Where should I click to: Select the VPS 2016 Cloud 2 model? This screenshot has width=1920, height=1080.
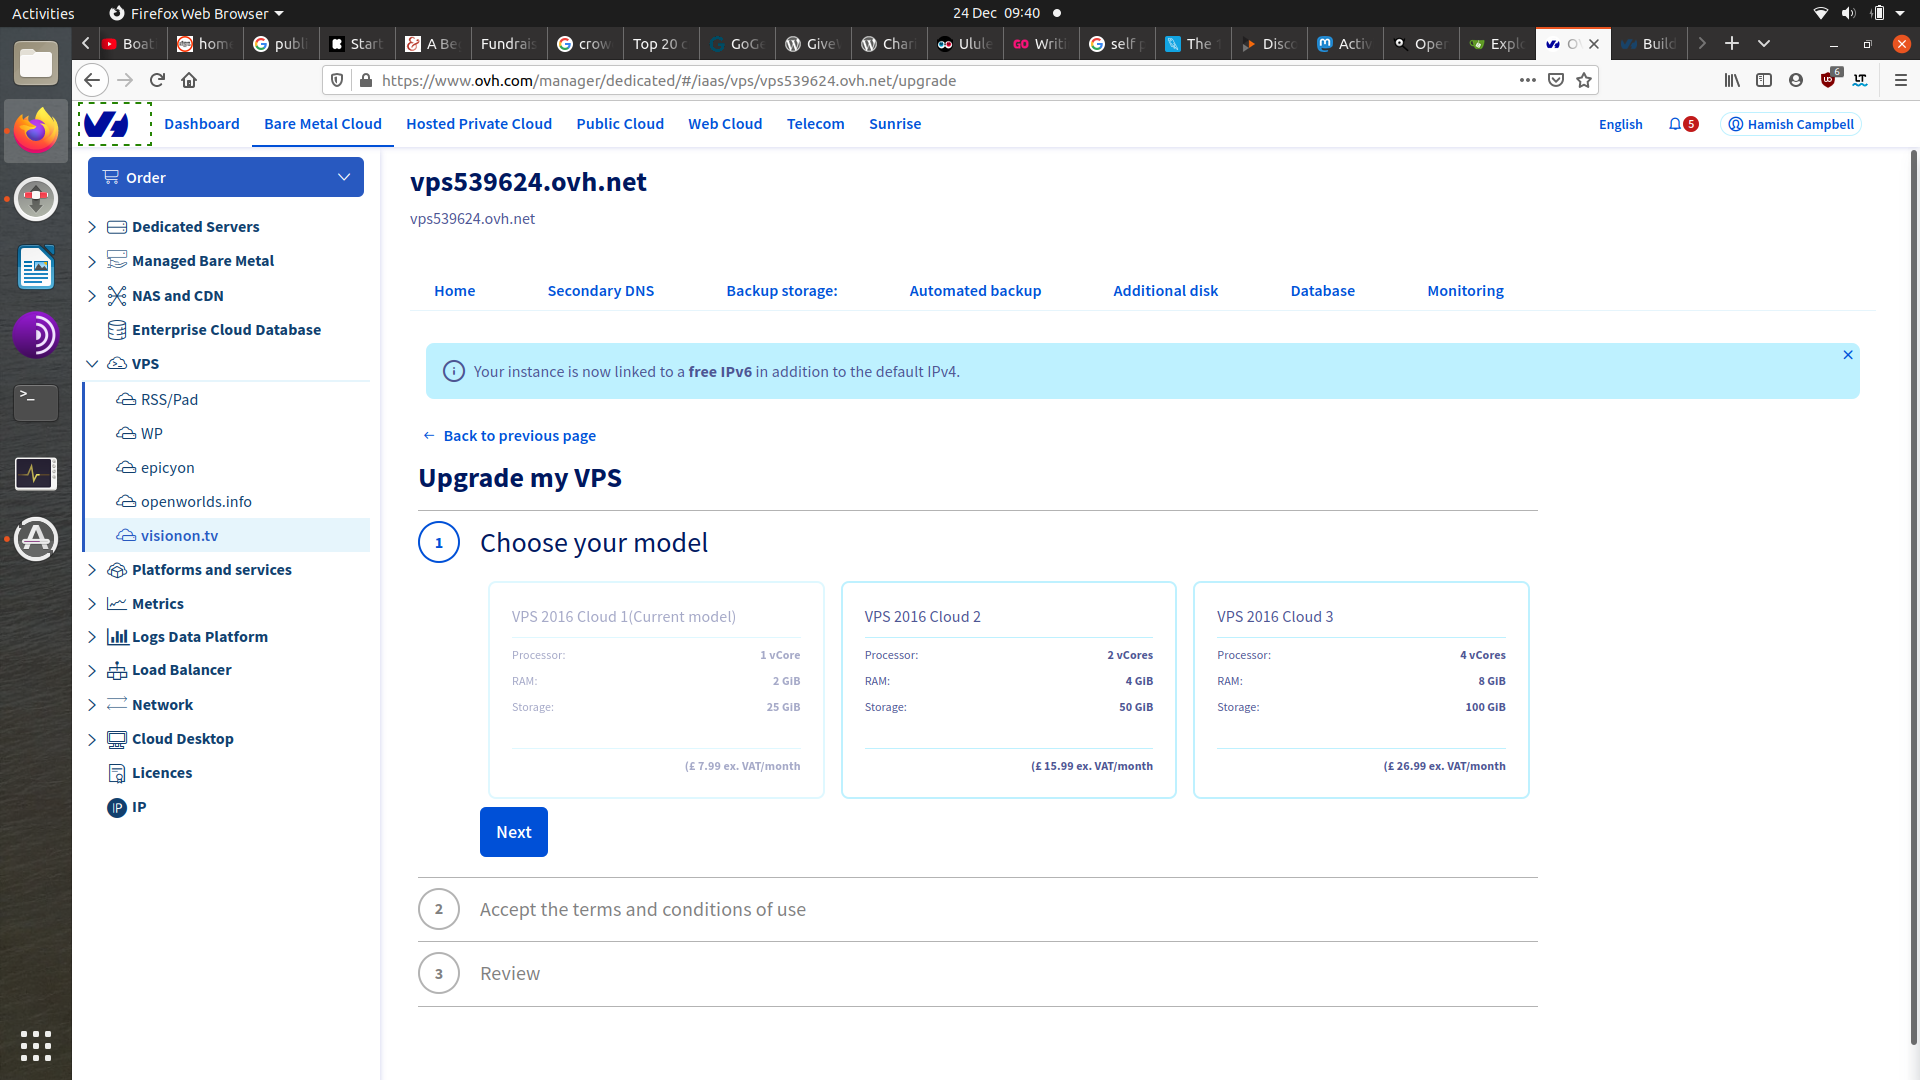click(1008, 690)
